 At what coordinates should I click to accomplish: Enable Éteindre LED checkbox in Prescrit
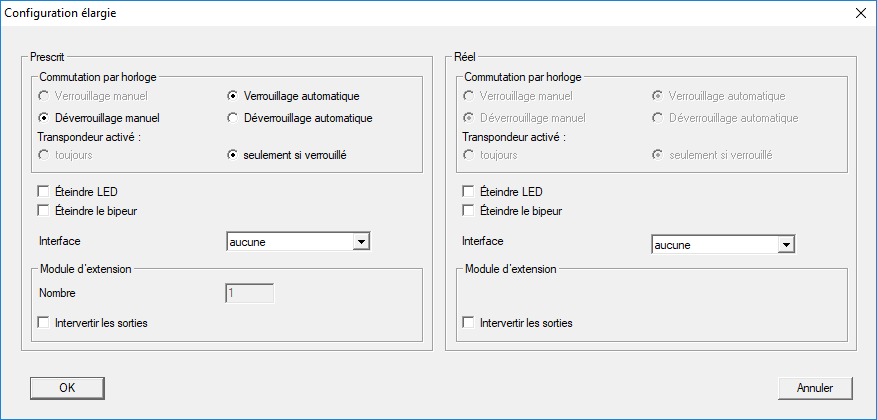(43, 191)
